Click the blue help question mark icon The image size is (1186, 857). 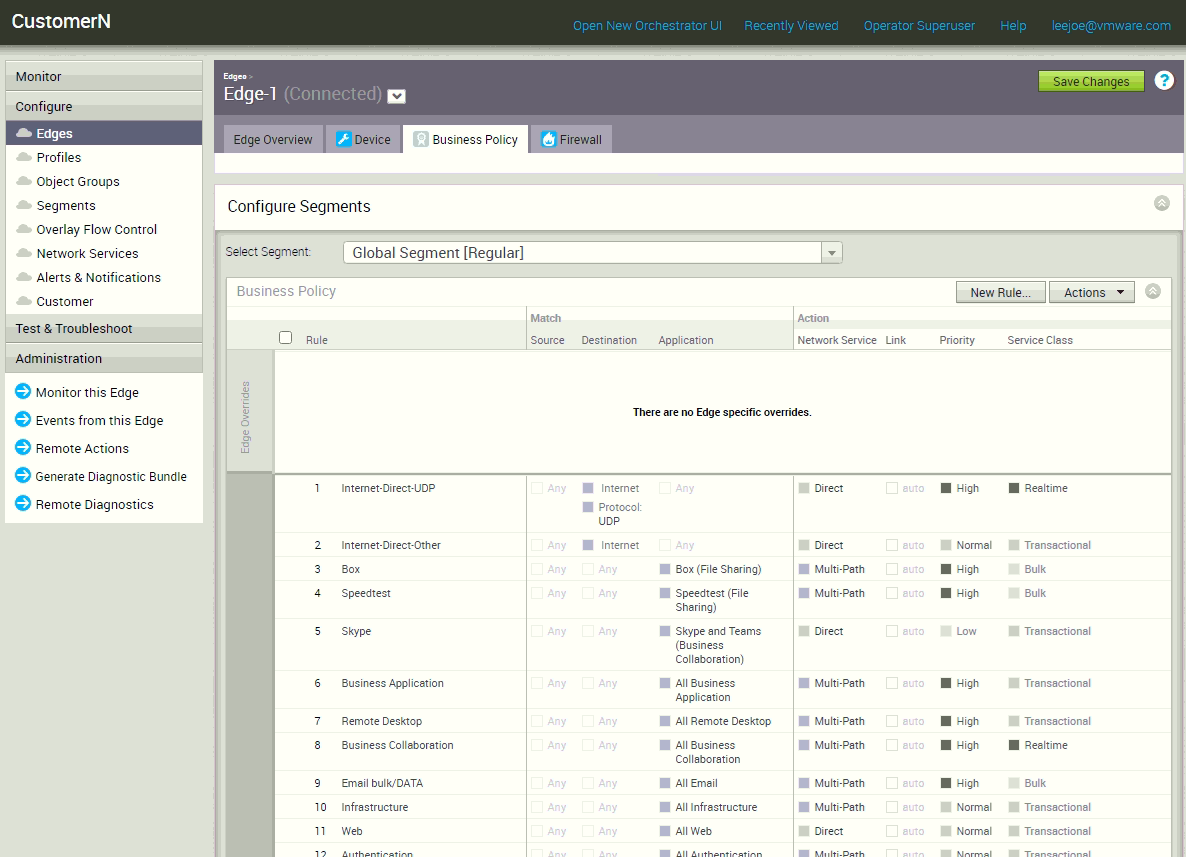tap(1164, 80)
